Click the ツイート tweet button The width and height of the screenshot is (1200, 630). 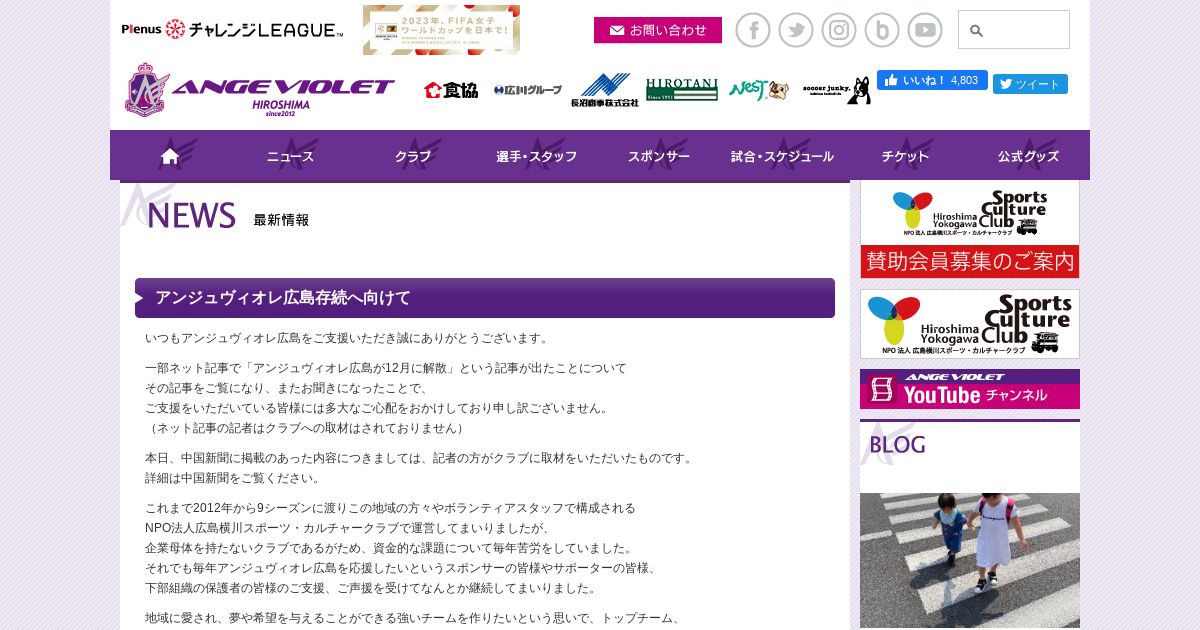1030,84
